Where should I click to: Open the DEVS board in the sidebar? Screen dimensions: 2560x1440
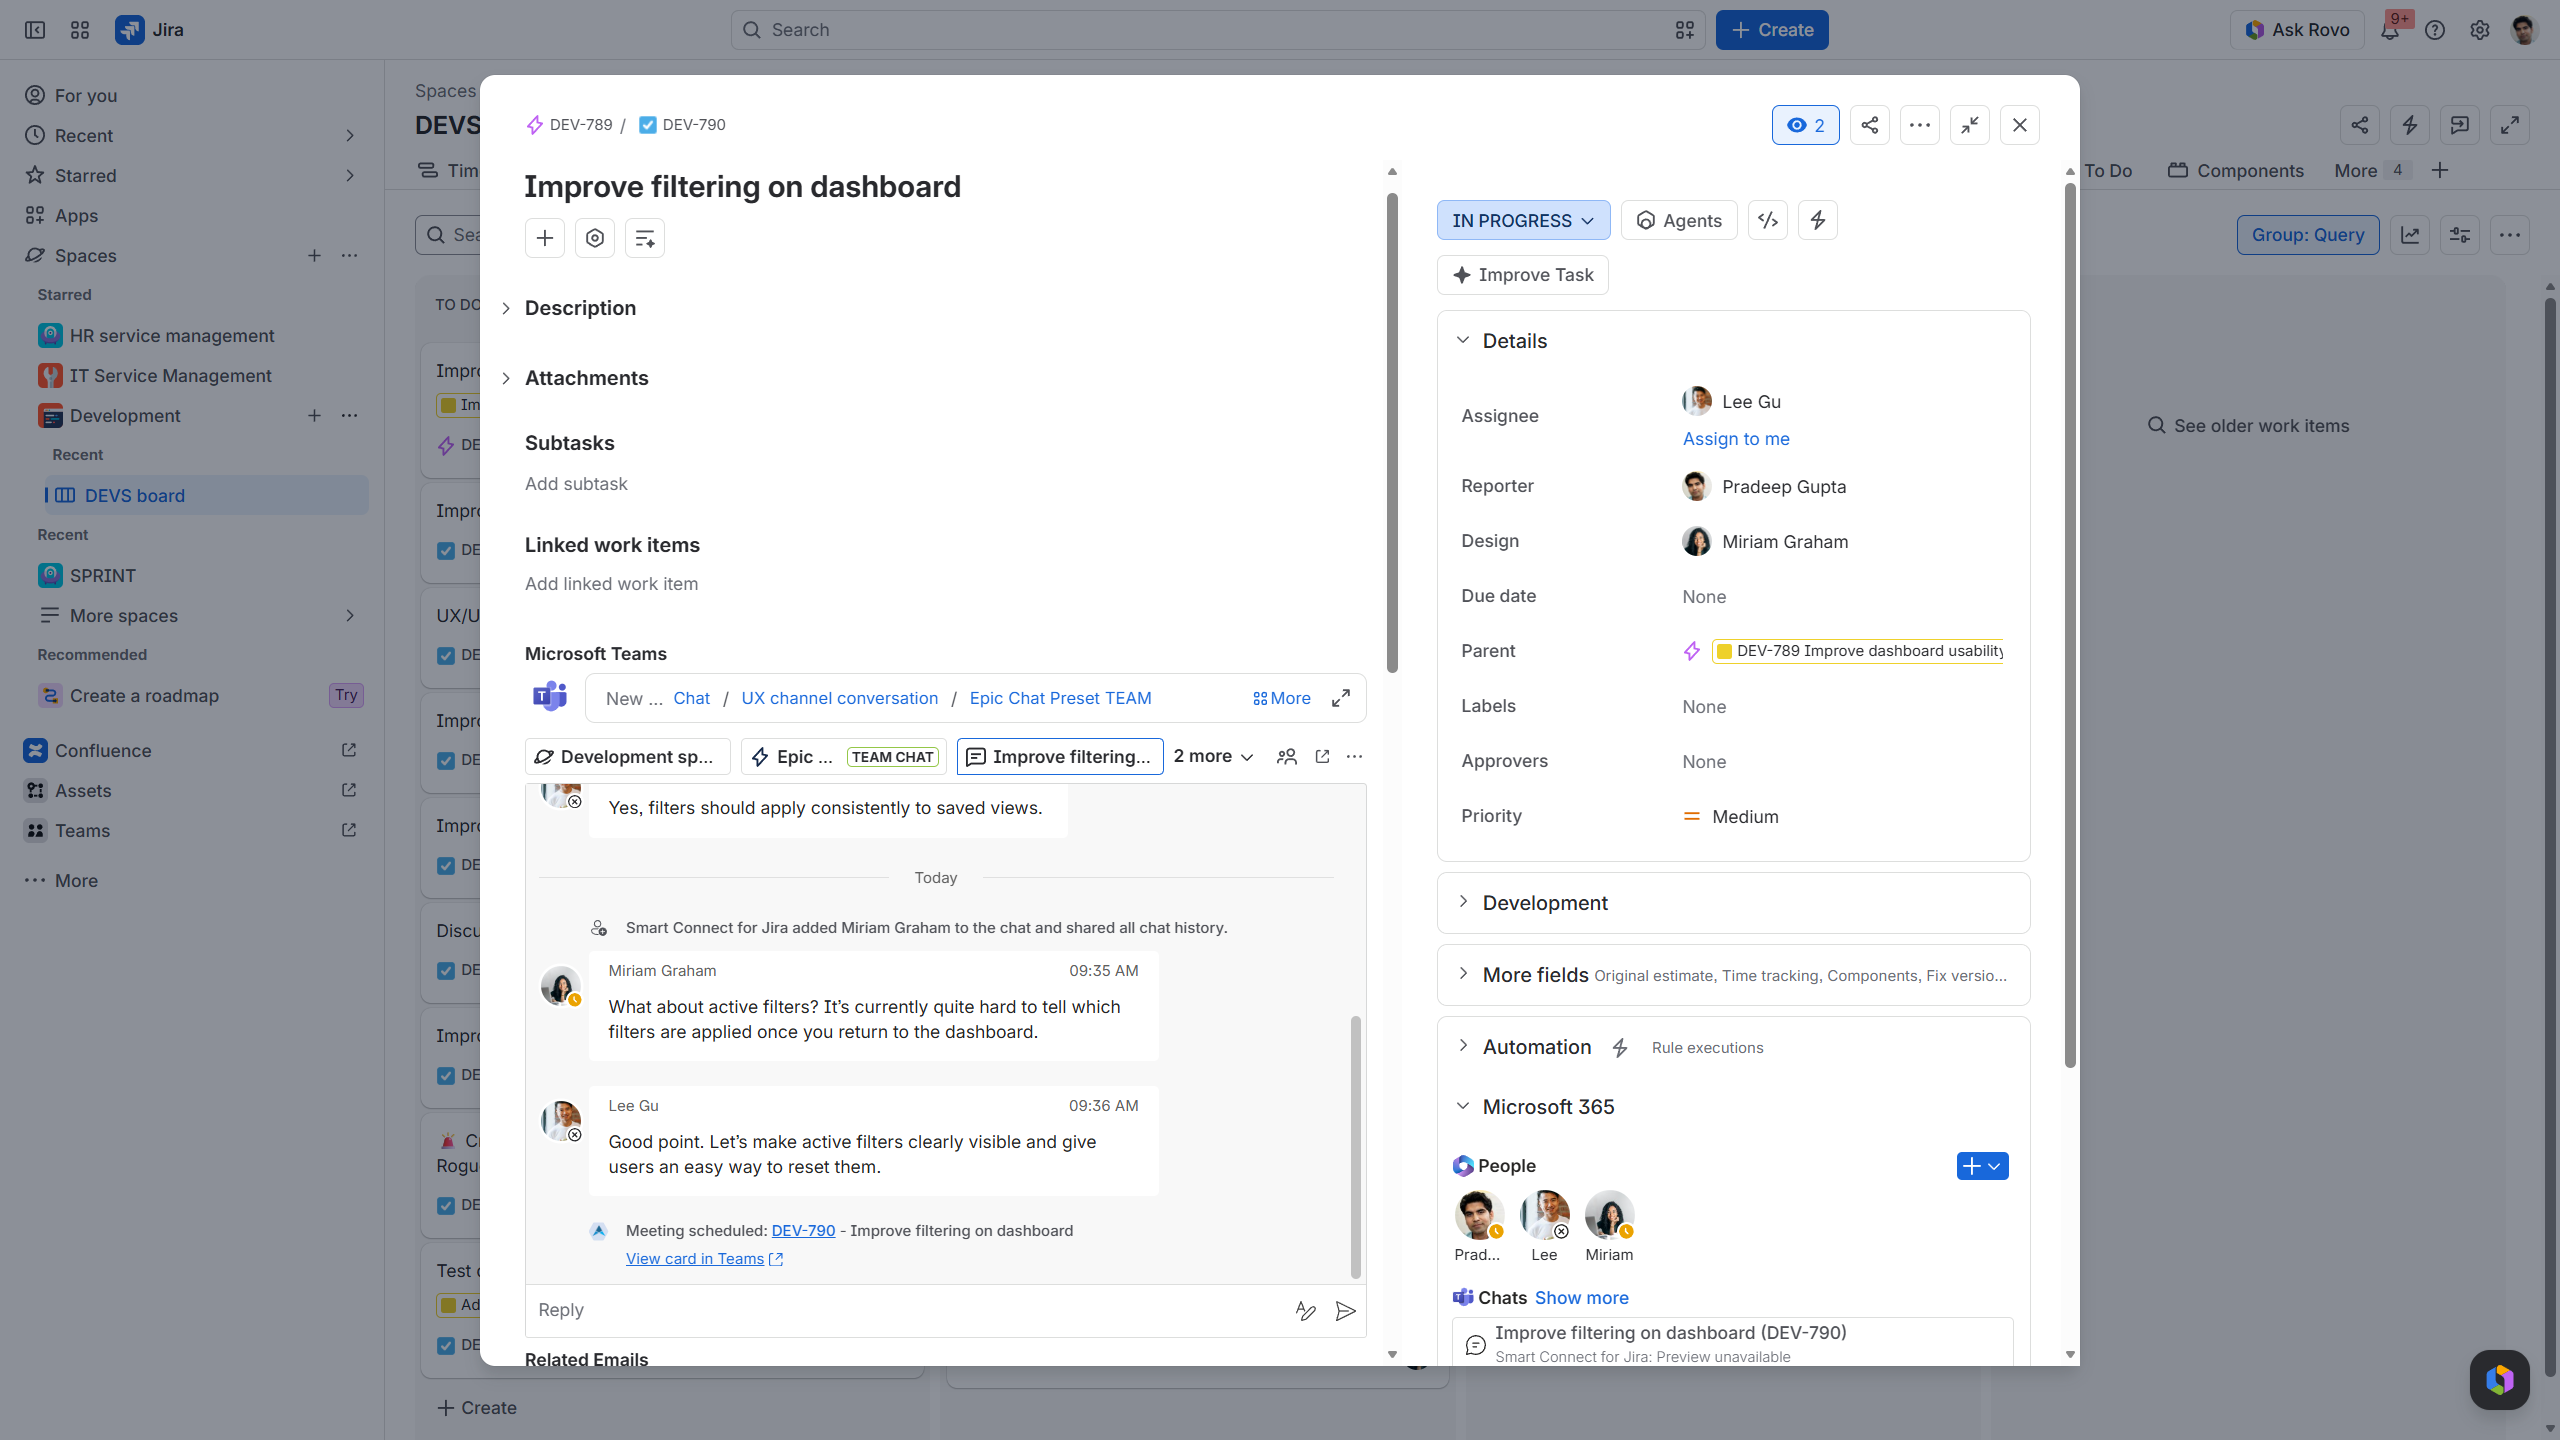pos(206,495)
